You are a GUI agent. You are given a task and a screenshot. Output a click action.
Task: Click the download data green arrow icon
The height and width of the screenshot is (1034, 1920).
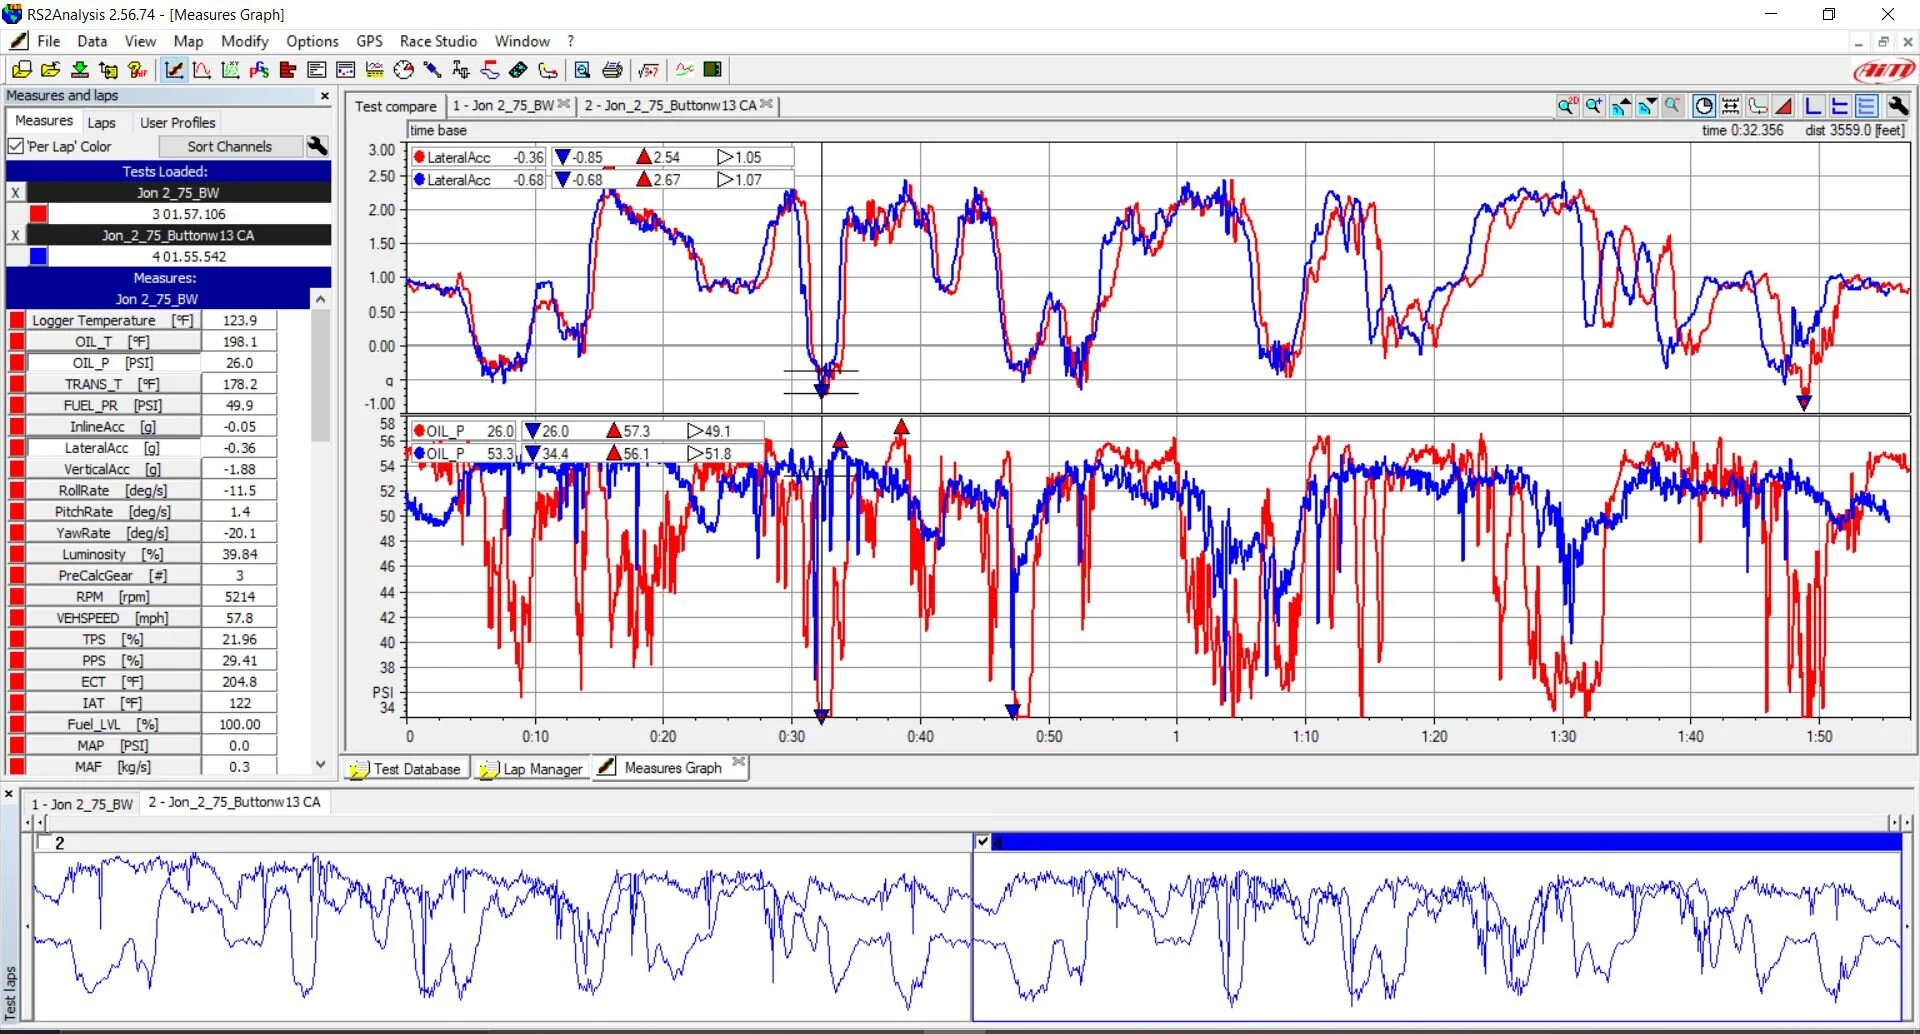click(x=80, y=69)
